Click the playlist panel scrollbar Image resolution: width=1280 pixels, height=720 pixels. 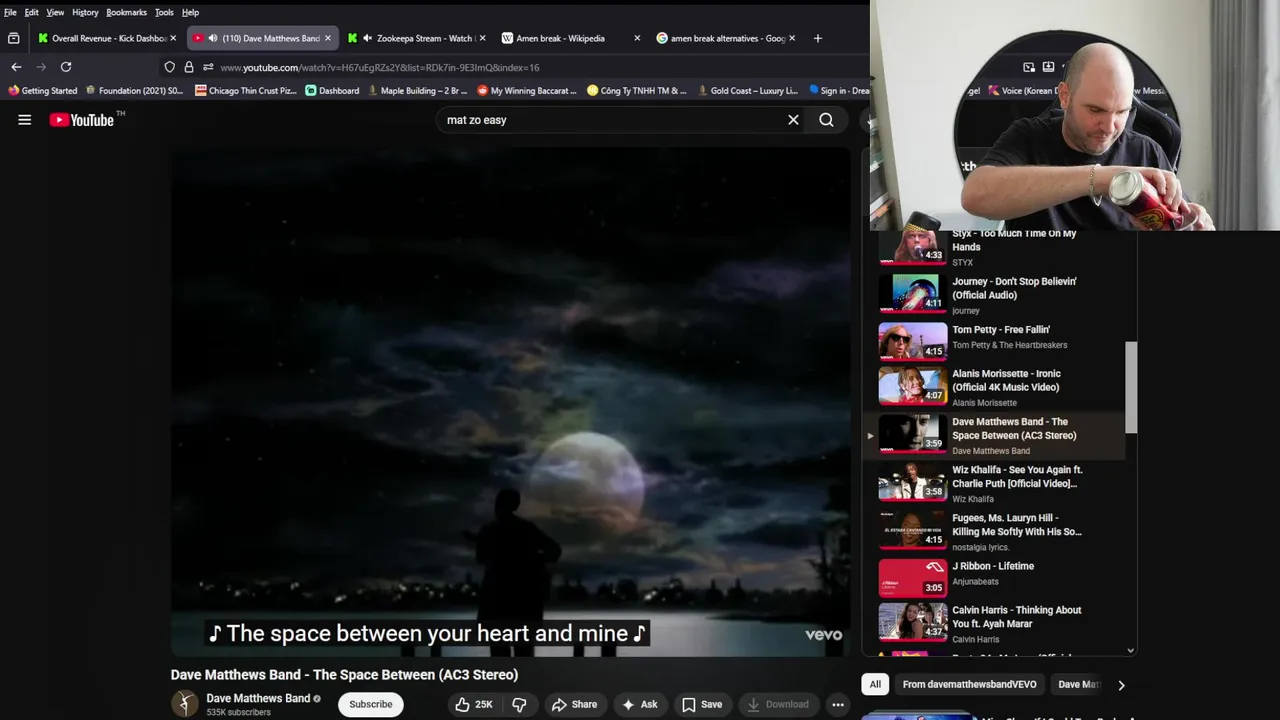coord(1131,387)
